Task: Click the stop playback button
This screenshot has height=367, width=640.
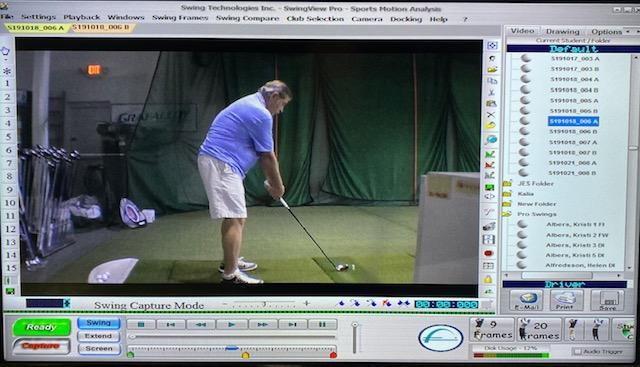Action: coord(141,325)
